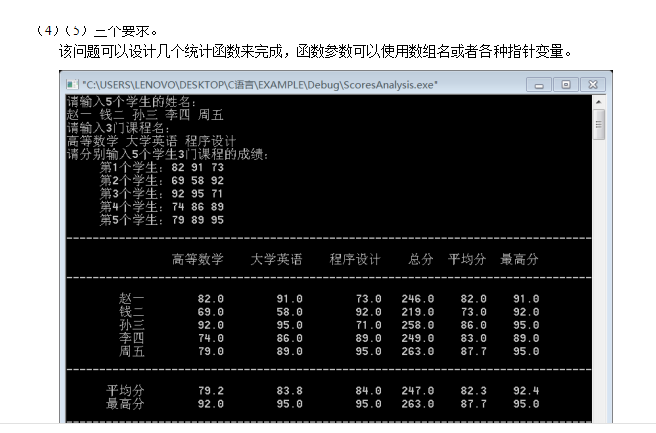656x433 pixels.
Task: Click average 87.7 in 周五 row
Action: 473,351
